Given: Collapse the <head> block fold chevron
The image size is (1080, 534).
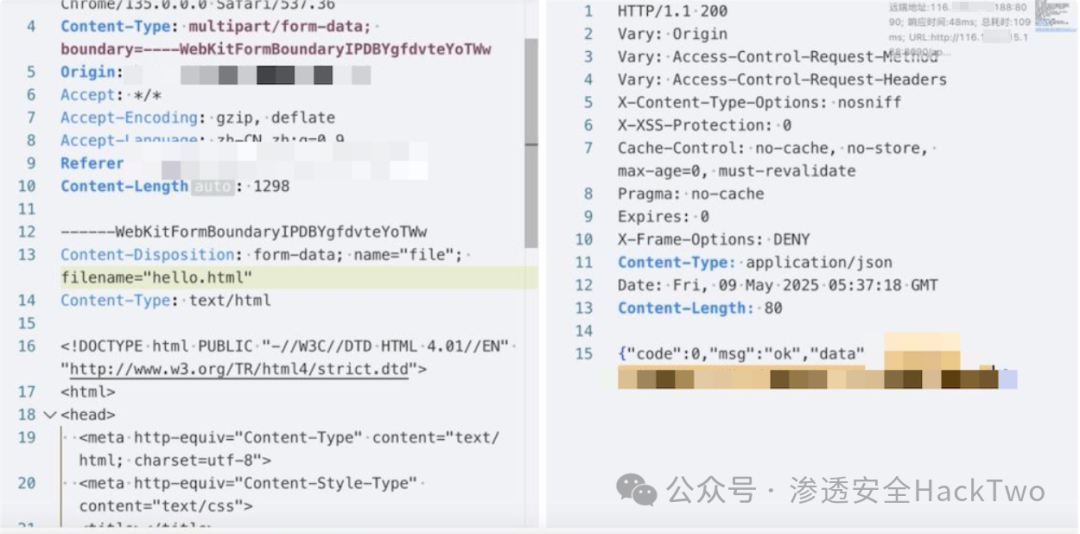Looking at the screenshot, I should tap(50, 415).
